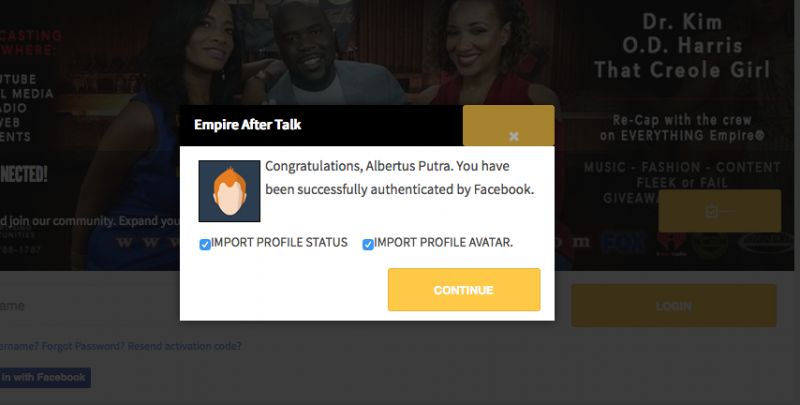
Task: Click the clipboard checkmark icon on yellow button
Action: point(712,211)
